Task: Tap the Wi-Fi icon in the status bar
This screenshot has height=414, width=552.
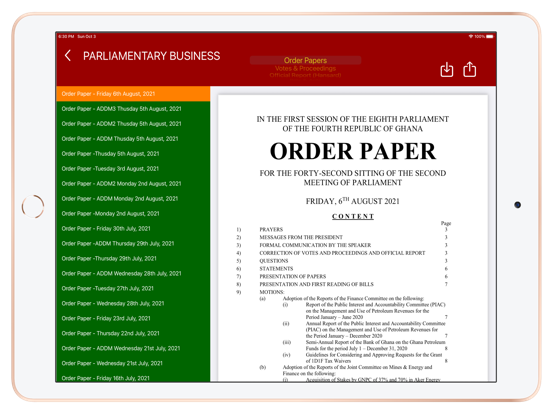Action: click(x=471, y=36)
